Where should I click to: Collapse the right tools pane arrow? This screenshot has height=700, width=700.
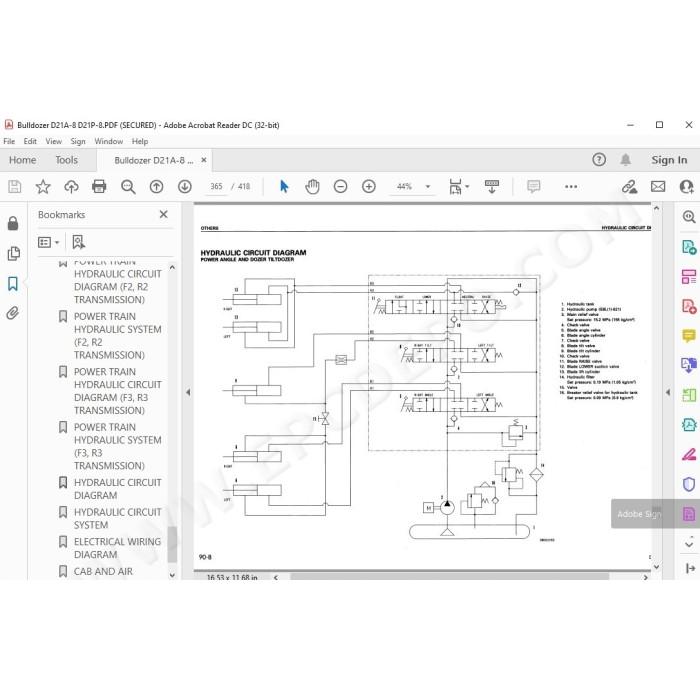pyautogui.click(x=667, y=392)
